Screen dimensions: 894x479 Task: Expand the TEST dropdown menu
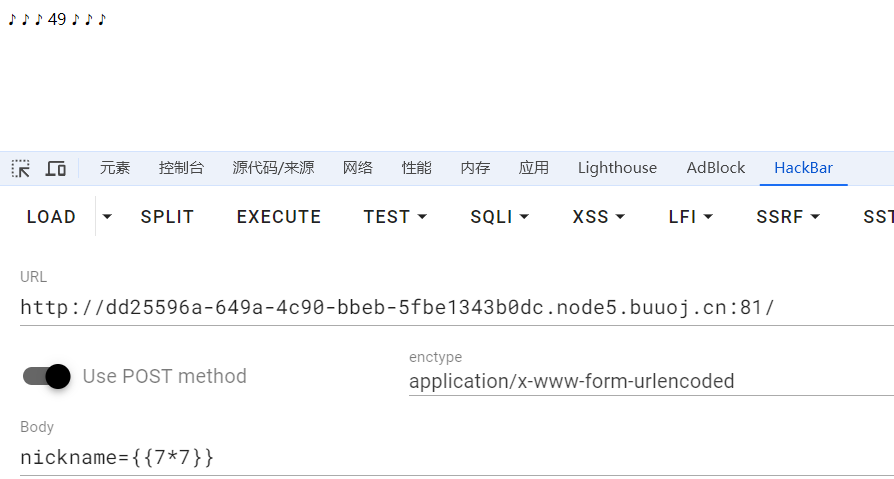tap(395, 217)
